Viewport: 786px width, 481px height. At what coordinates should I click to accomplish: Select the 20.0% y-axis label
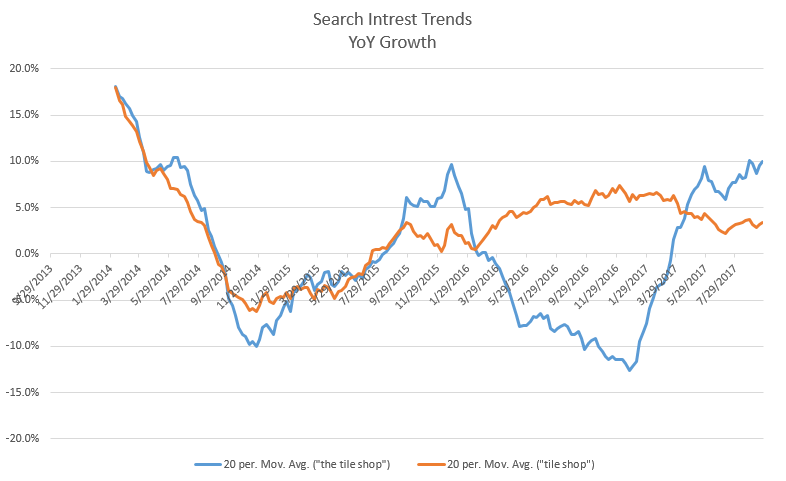coord(24,69)
